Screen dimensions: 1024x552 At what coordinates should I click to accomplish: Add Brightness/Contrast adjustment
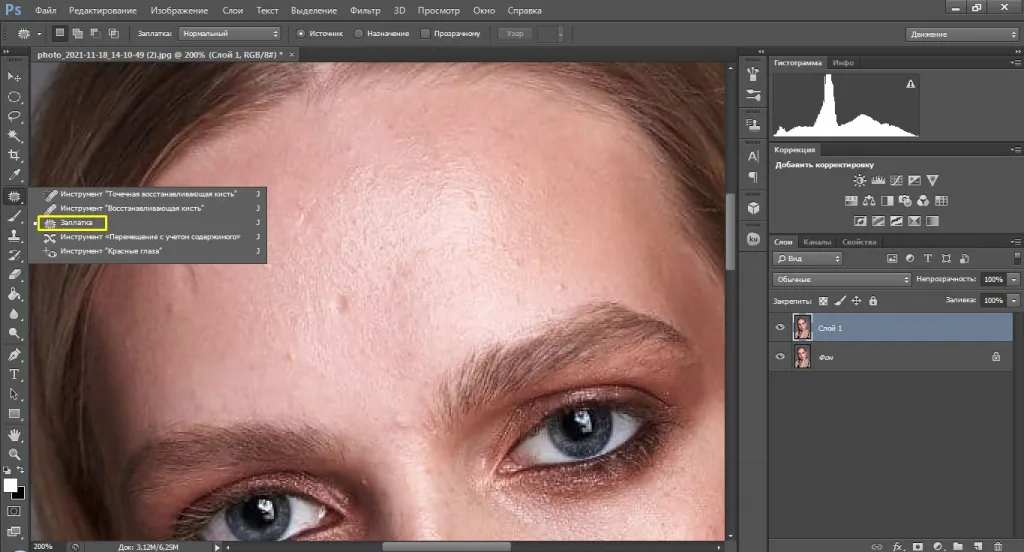coord(859,180)
